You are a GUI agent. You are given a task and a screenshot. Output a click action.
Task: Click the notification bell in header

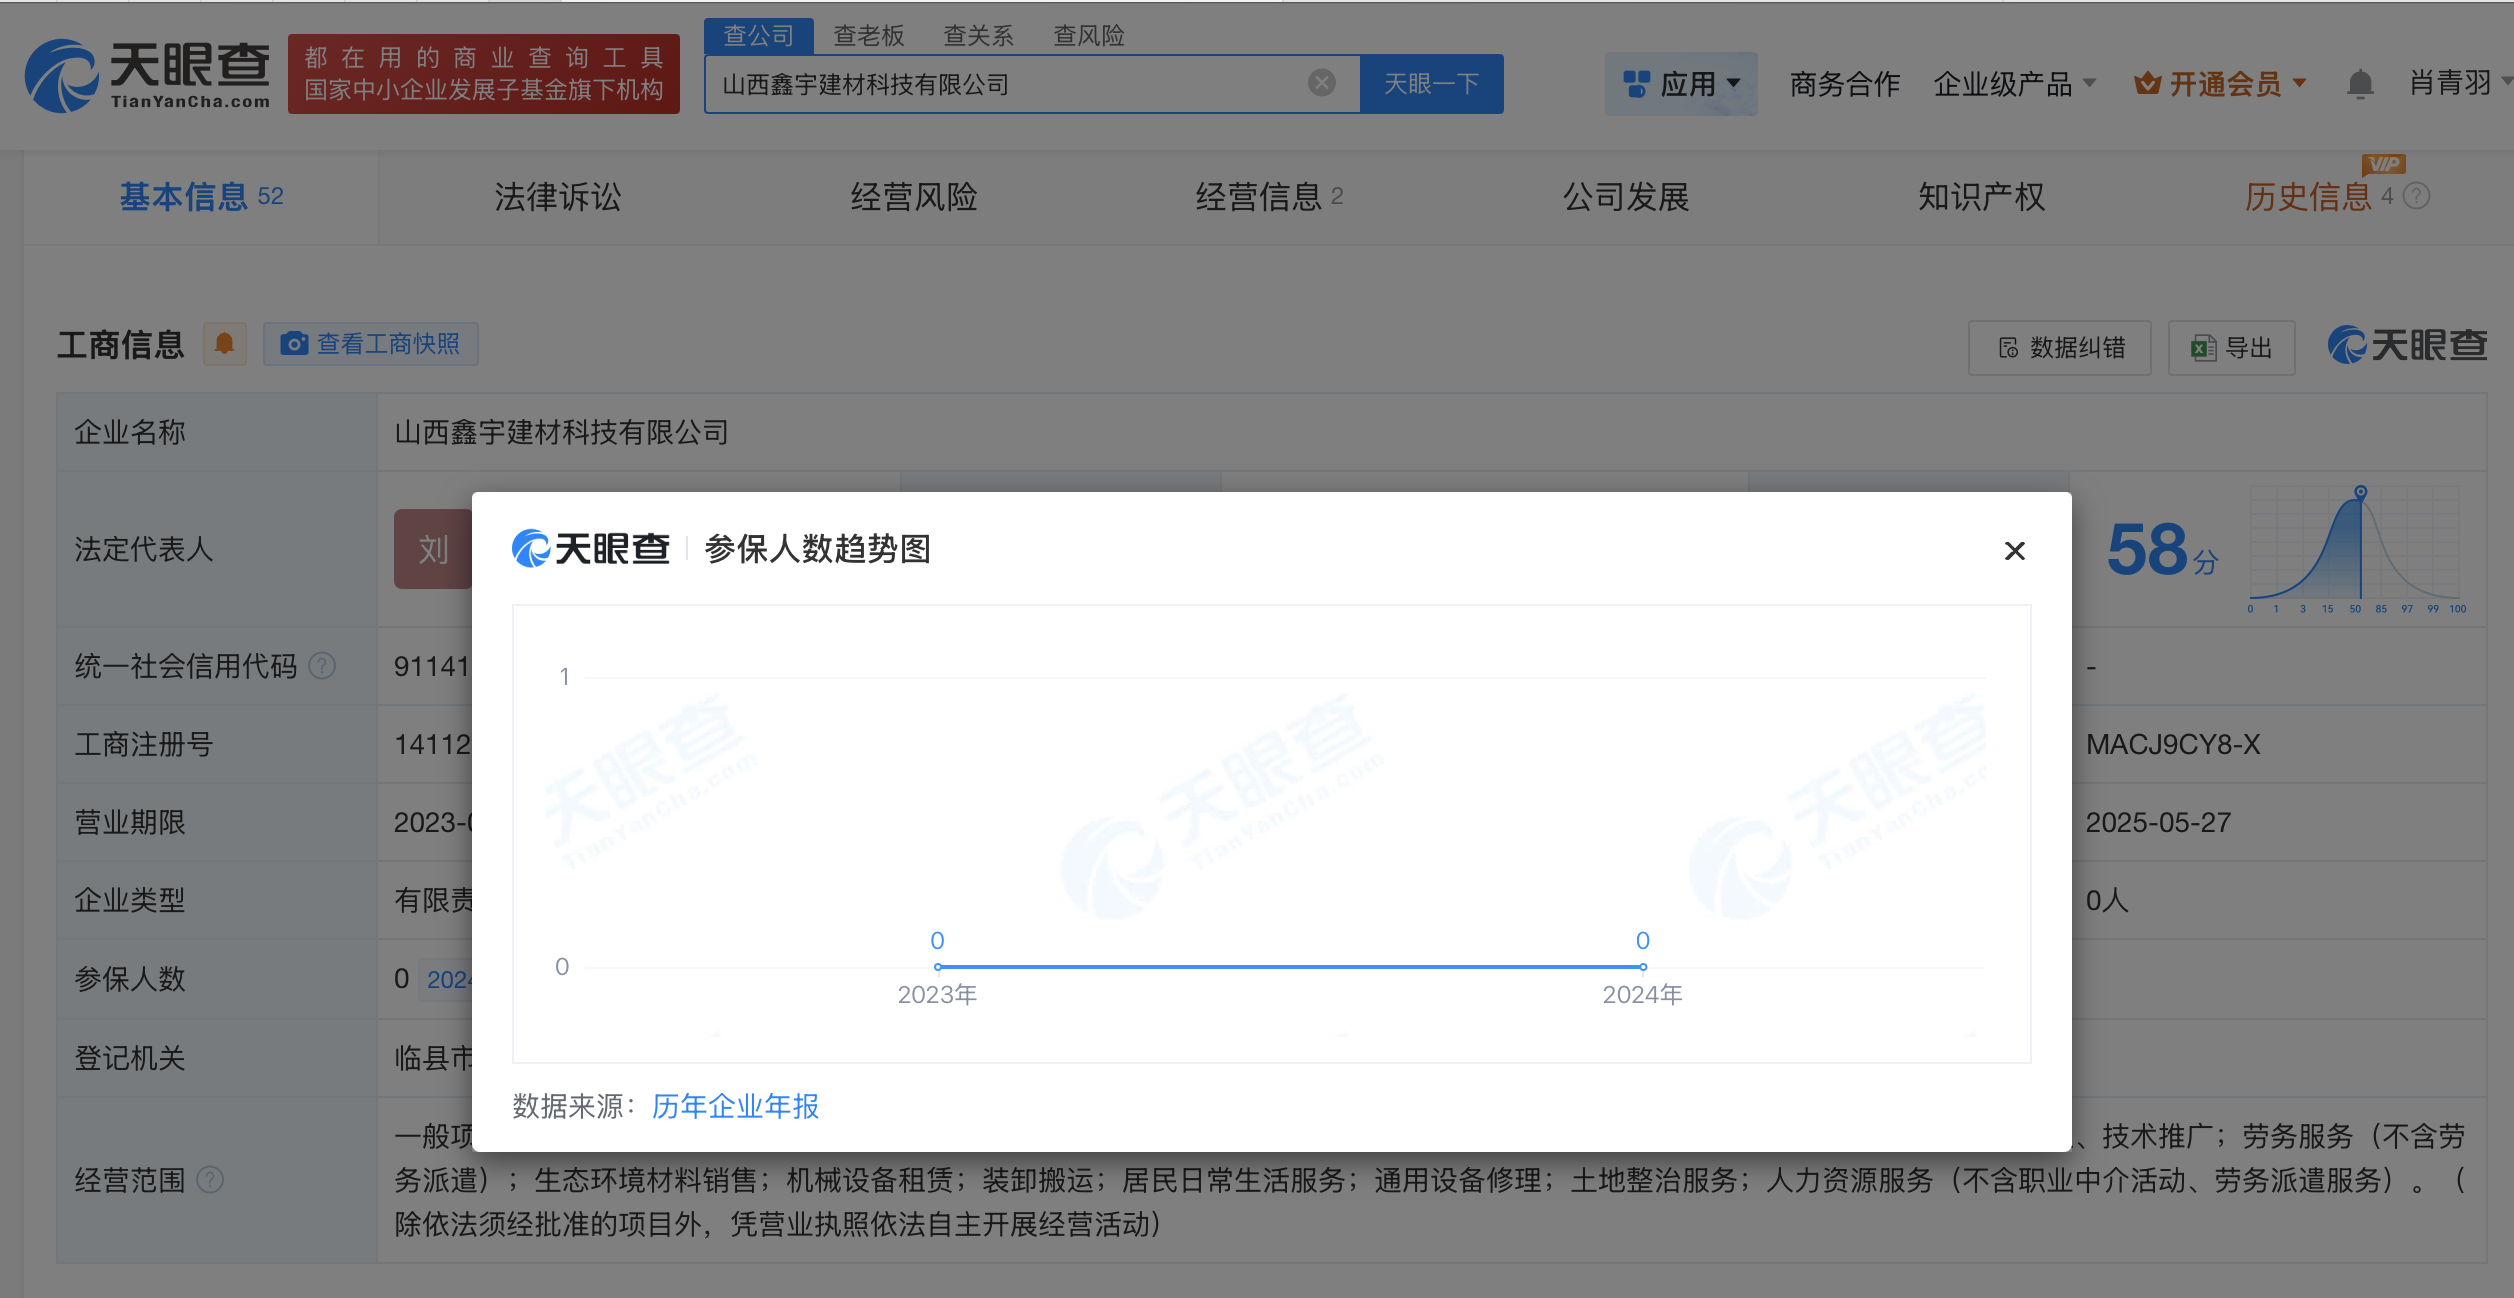(x=2359, y=84)
